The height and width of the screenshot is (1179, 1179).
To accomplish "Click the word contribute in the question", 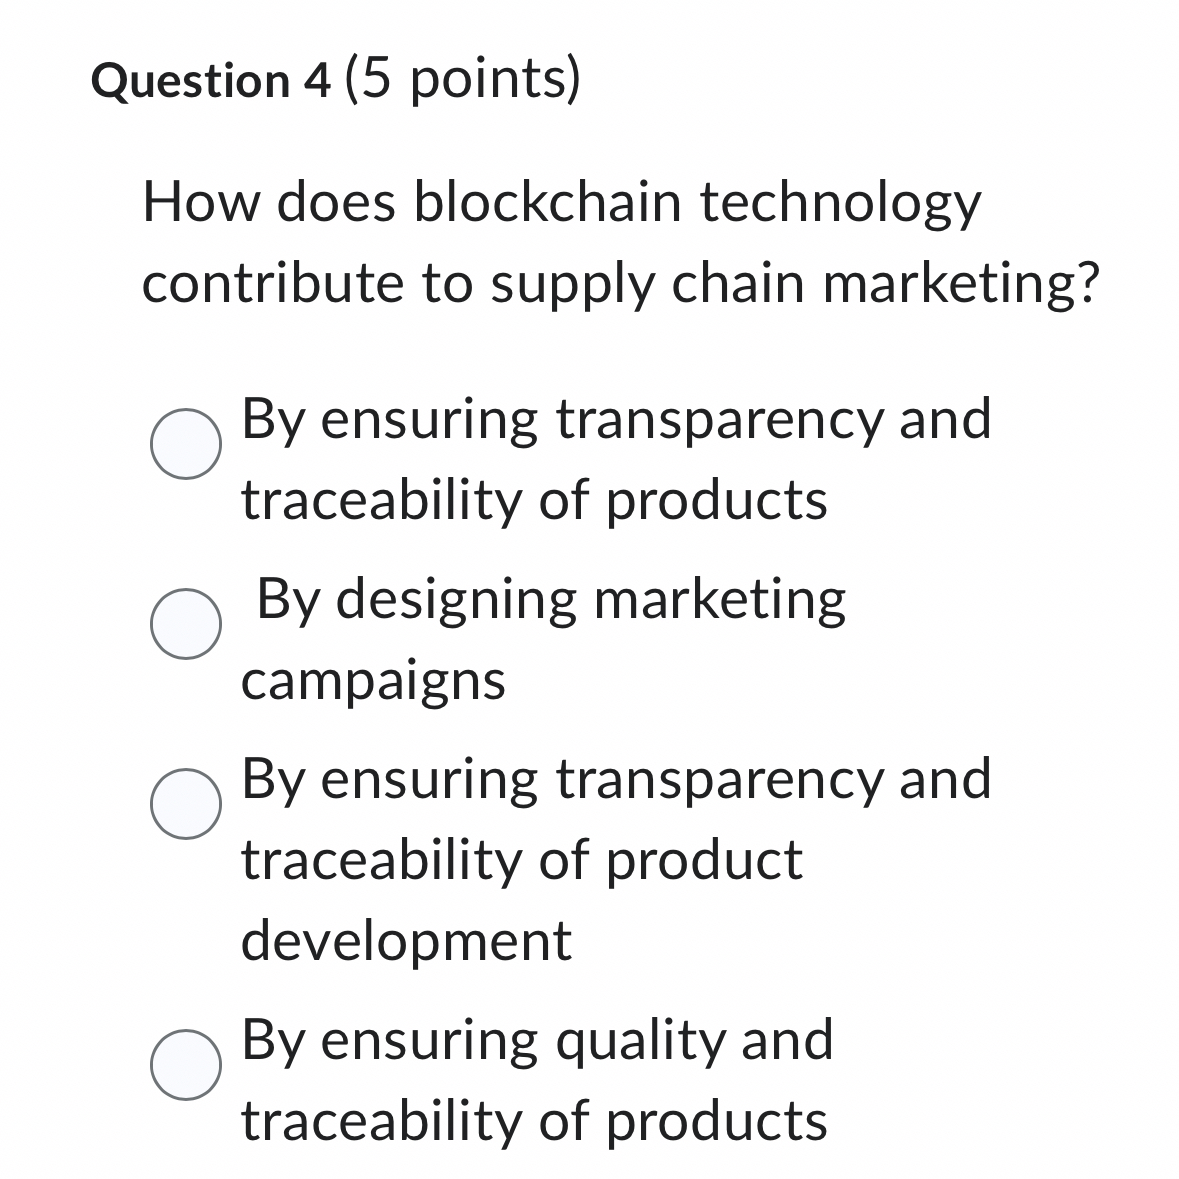I will 273,283.
